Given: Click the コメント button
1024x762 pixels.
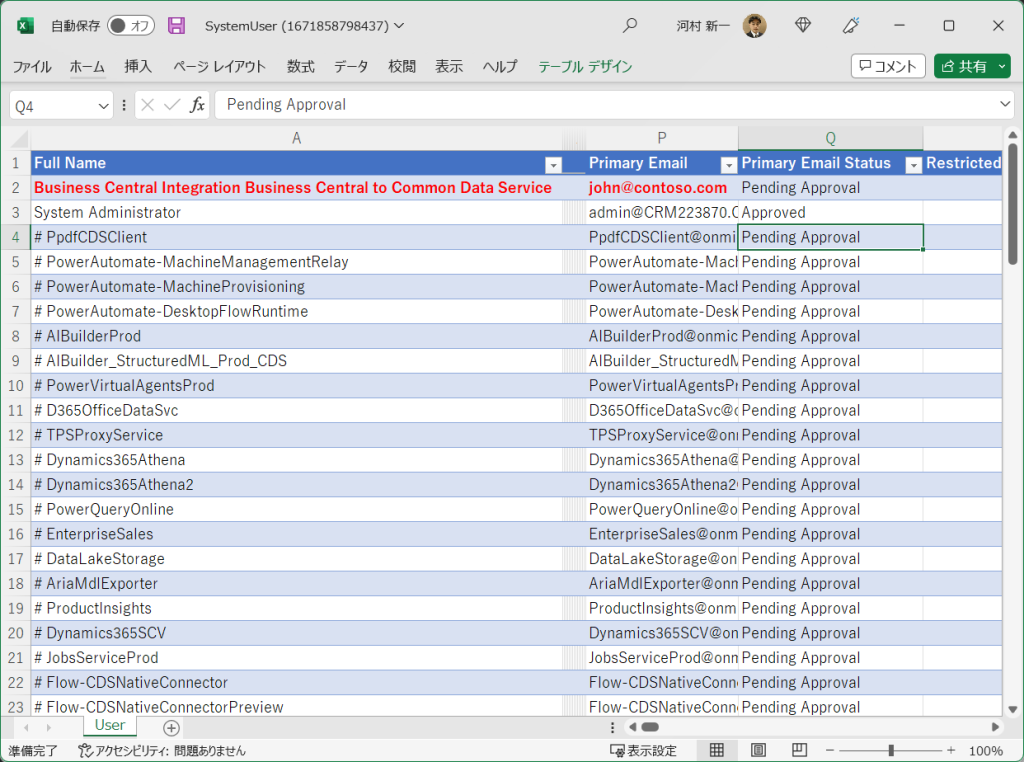Looking at the screenshot, I should 888,66.
